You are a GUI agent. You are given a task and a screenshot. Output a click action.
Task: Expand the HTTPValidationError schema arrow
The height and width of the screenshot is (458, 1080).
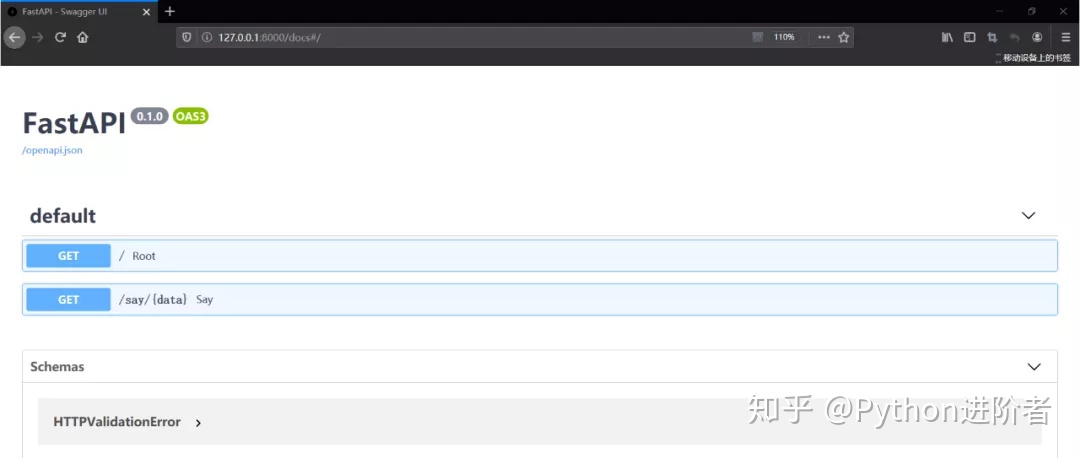click(198, 423)
